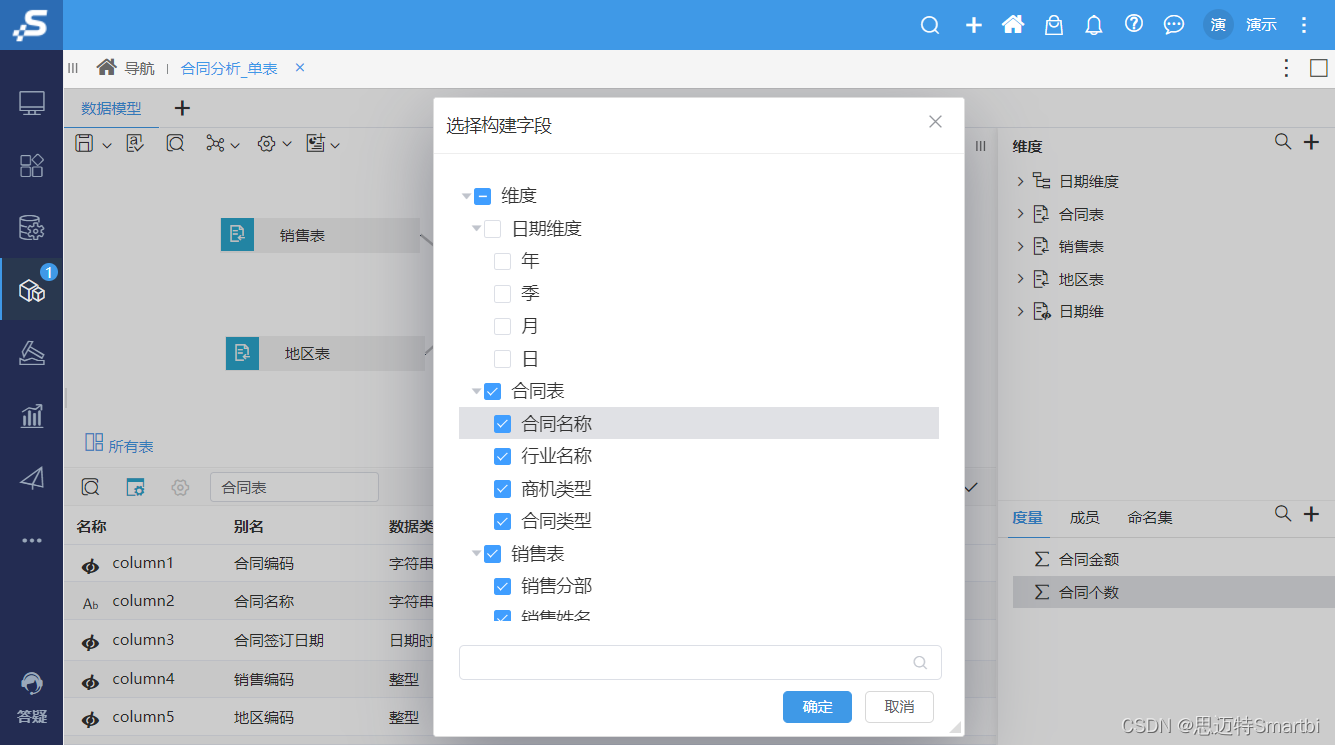This screenshot has width=1335, height=745.
Task: Open the save icon dropdown arrow
Action: tap(107, 146)
